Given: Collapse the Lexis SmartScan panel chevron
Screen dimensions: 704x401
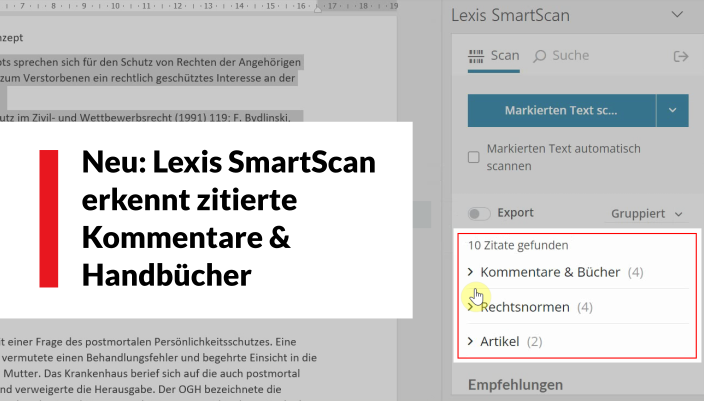Looking at the screenshot, I should point(677,15).
